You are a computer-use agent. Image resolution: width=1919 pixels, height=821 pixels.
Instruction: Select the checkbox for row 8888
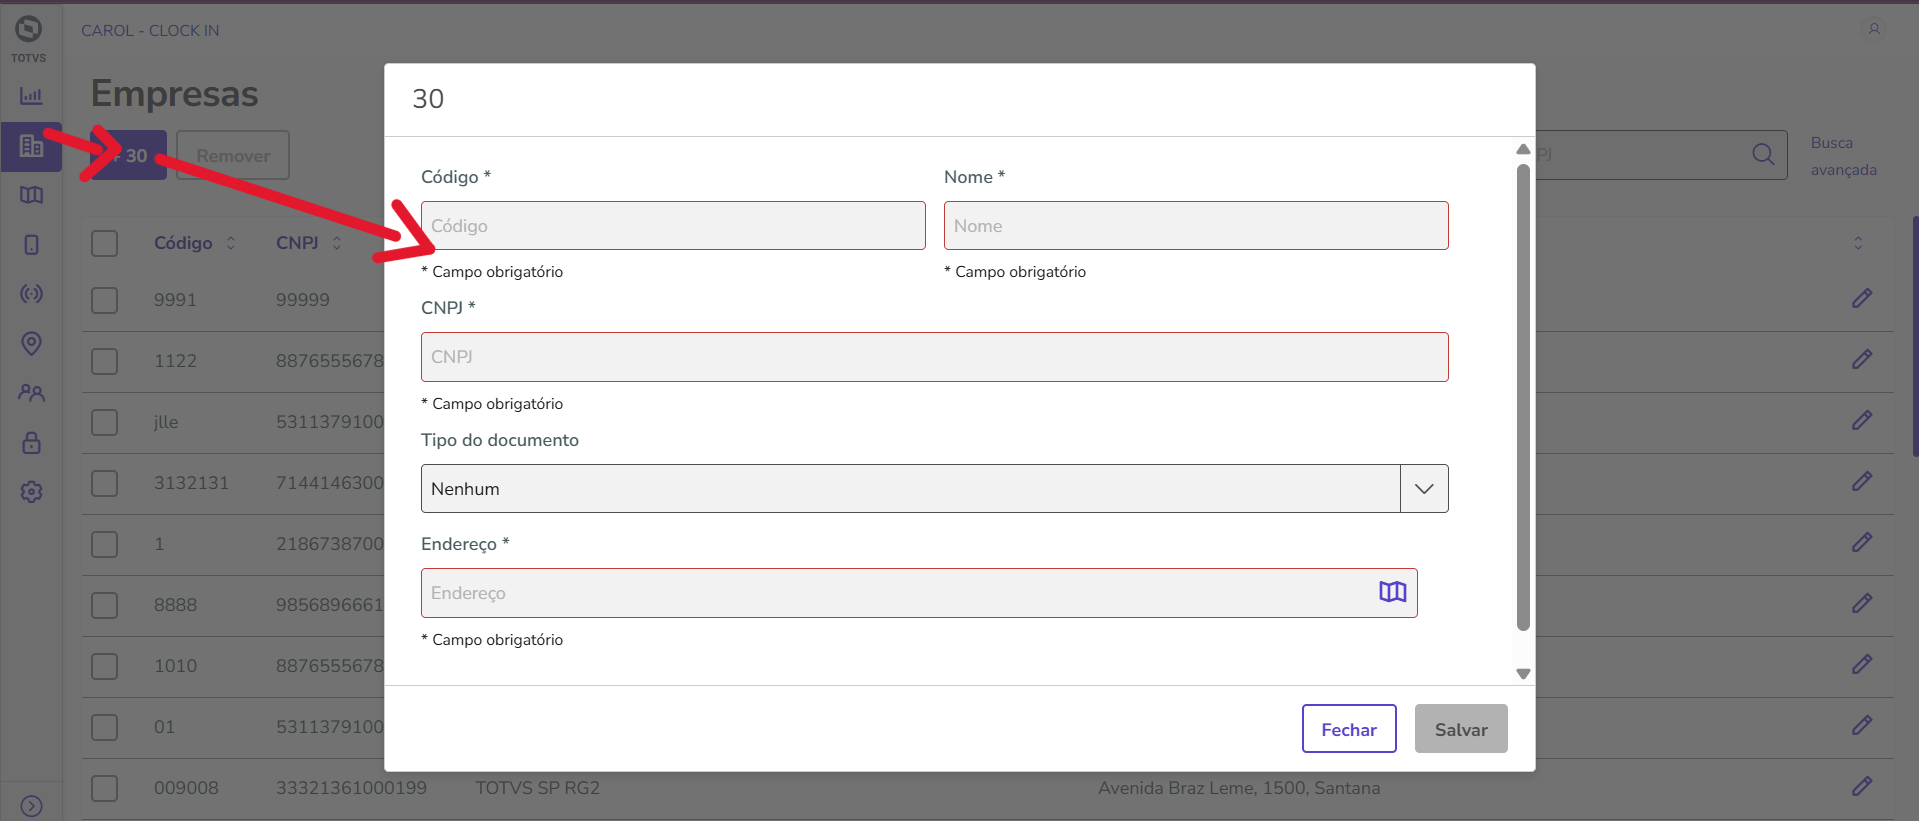(105, 605)
